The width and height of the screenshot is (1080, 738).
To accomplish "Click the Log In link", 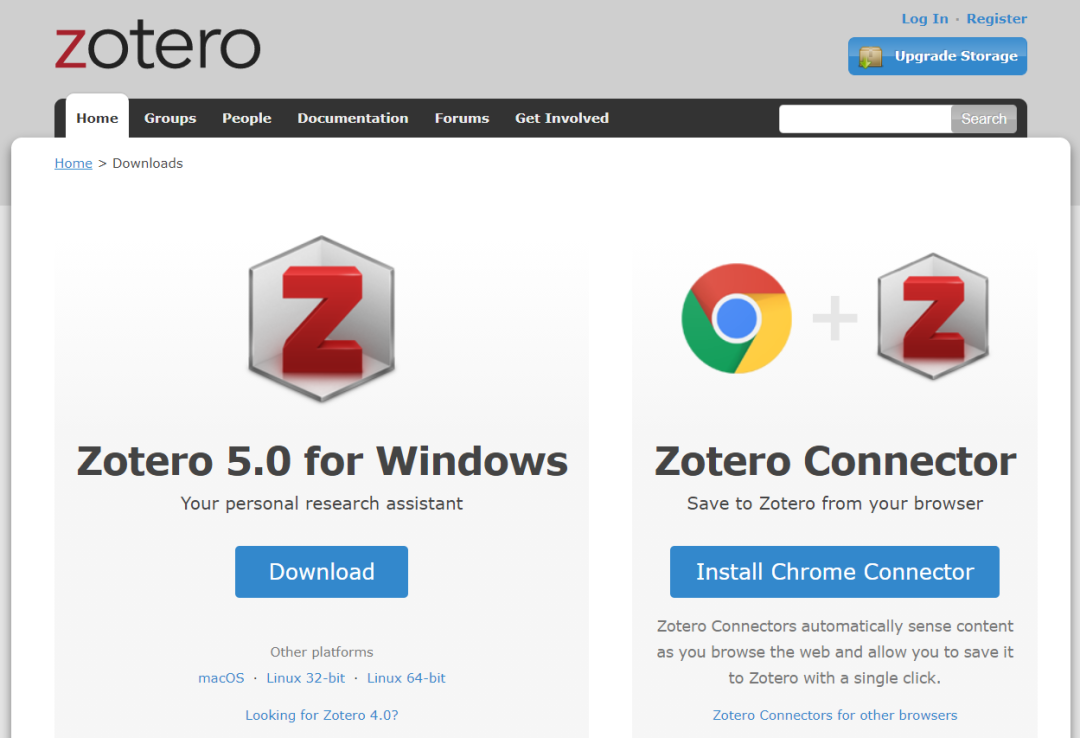I will click(x=924, y=19).
